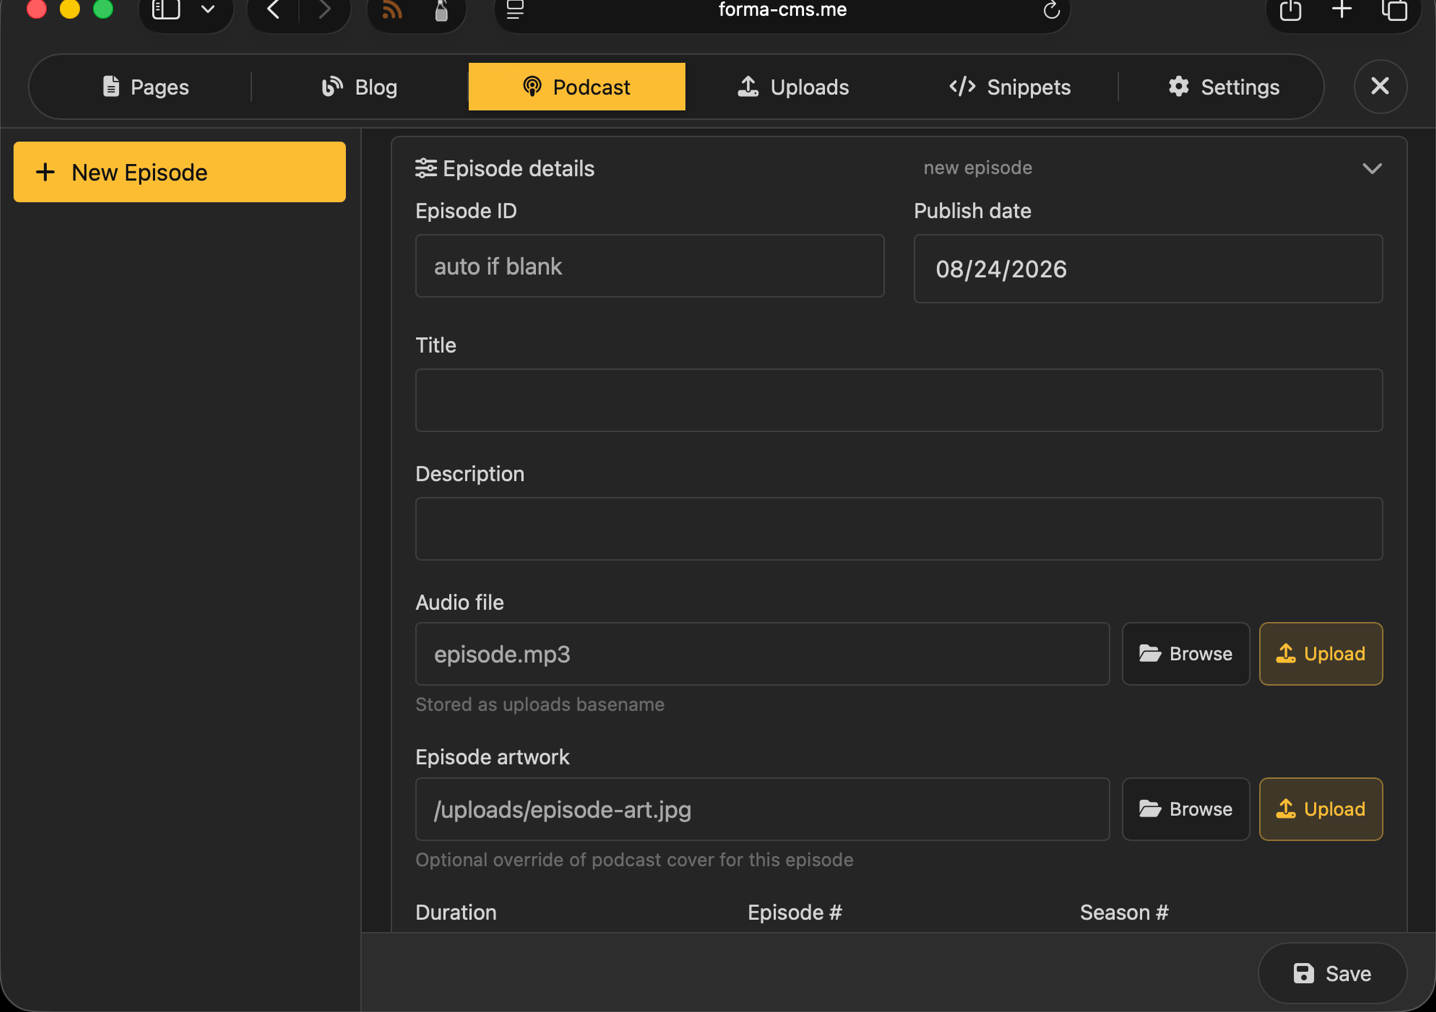Click the browser Share icon
1436x1012 pixels.
(1290, 10)
